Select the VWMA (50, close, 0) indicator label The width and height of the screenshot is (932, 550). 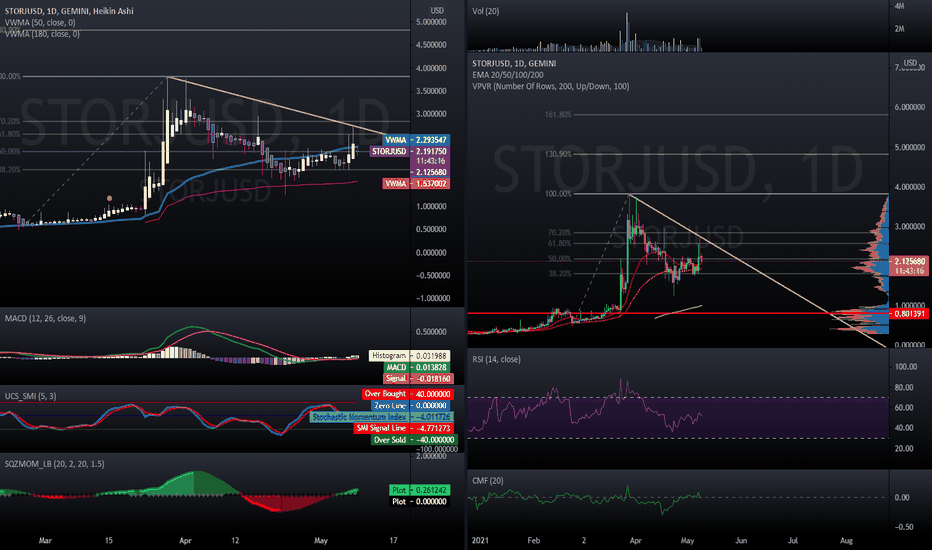point(40,23)
